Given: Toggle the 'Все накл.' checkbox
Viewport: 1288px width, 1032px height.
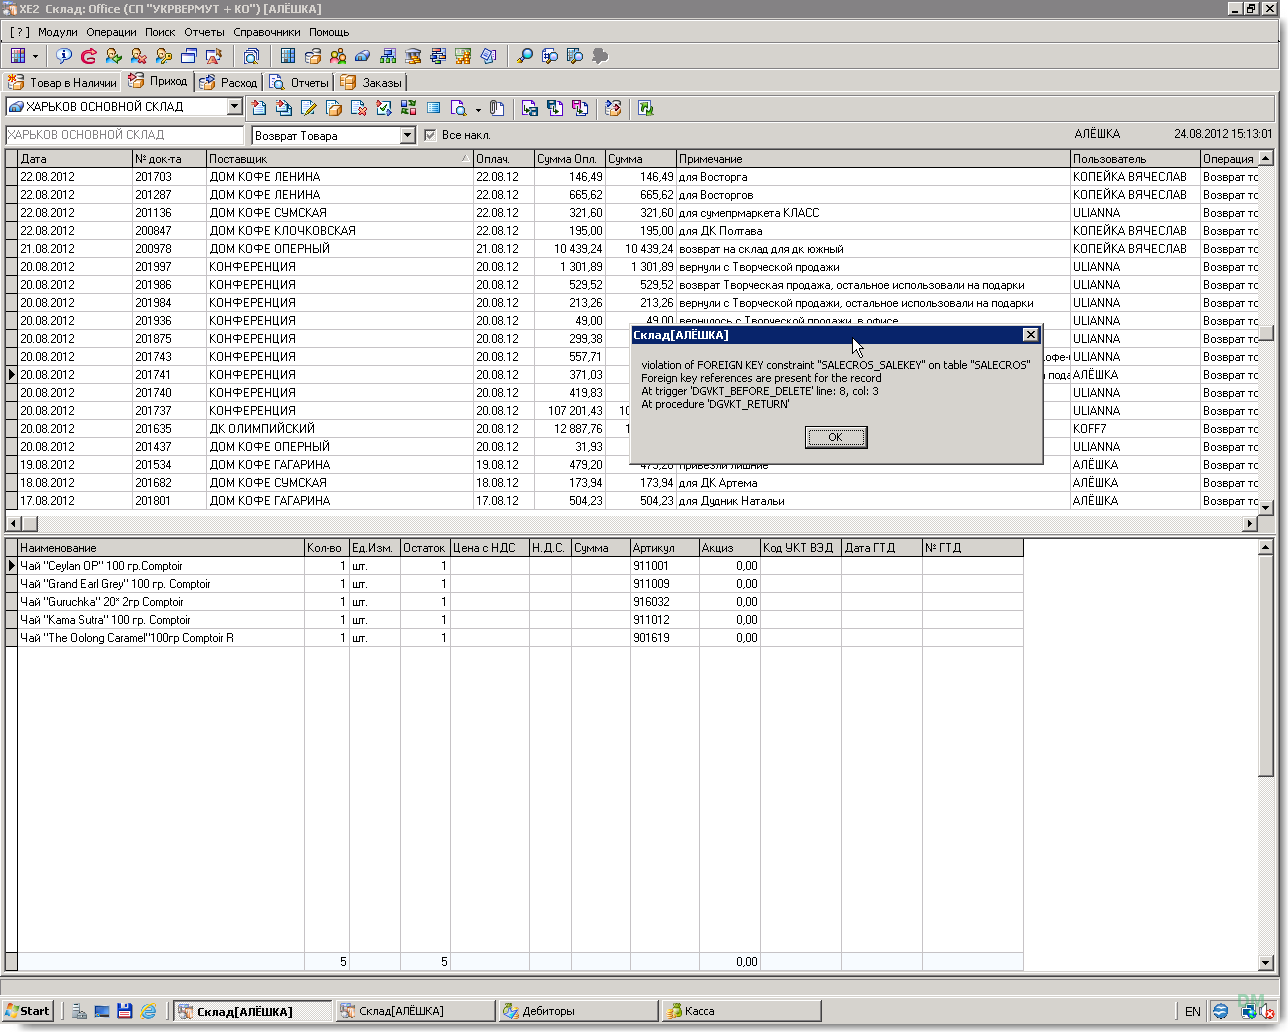Looking at the screenshot, I should [430, 135].
